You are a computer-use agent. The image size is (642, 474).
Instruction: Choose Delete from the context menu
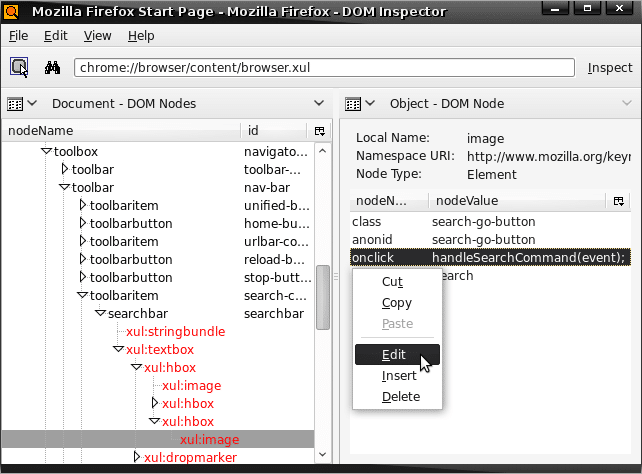[400, 397]
